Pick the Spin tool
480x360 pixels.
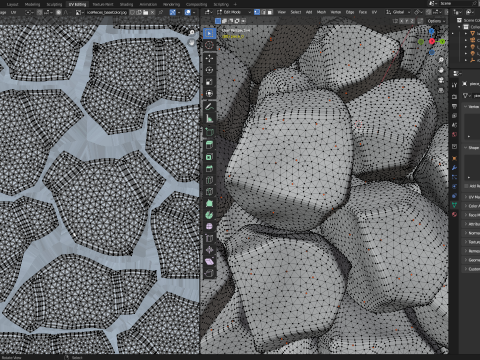209,215
